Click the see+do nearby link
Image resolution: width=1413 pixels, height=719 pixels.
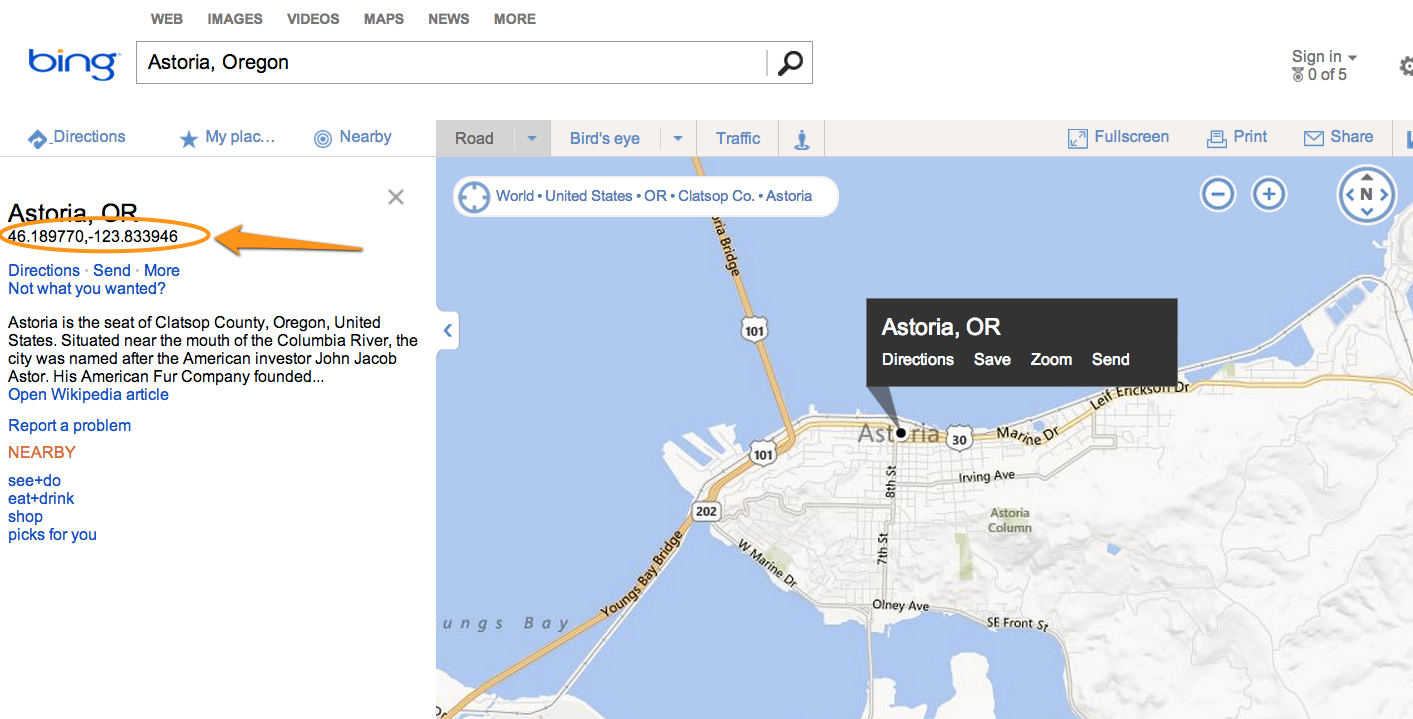pos(34,481)
